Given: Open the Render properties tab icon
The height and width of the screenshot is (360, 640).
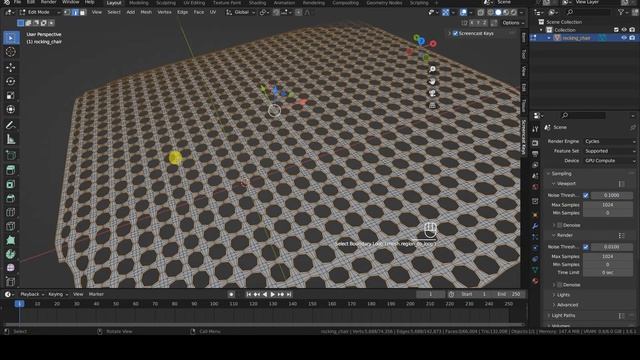Looking at the screenshot, I should click(535, 143).
